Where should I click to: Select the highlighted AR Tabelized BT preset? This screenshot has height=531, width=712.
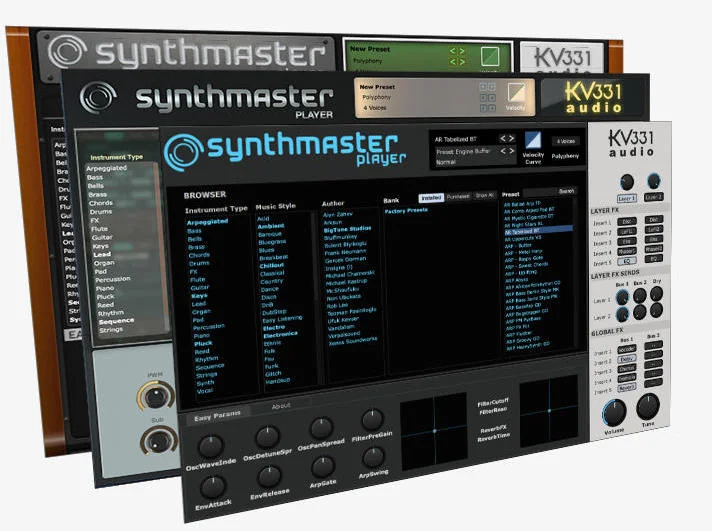[x=538, y=231]
